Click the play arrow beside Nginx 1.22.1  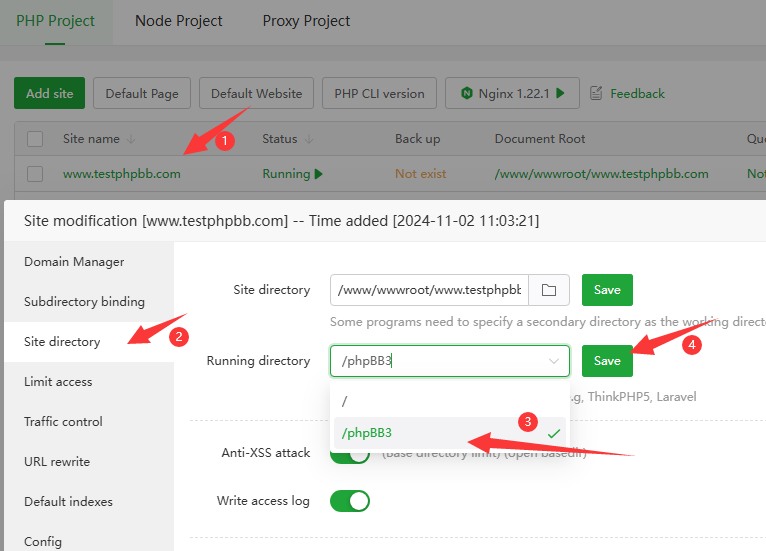[560, 93]
